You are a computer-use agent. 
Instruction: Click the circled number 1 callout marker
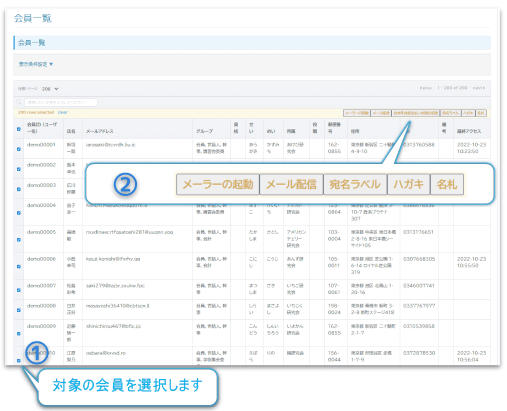coord(37,353)
